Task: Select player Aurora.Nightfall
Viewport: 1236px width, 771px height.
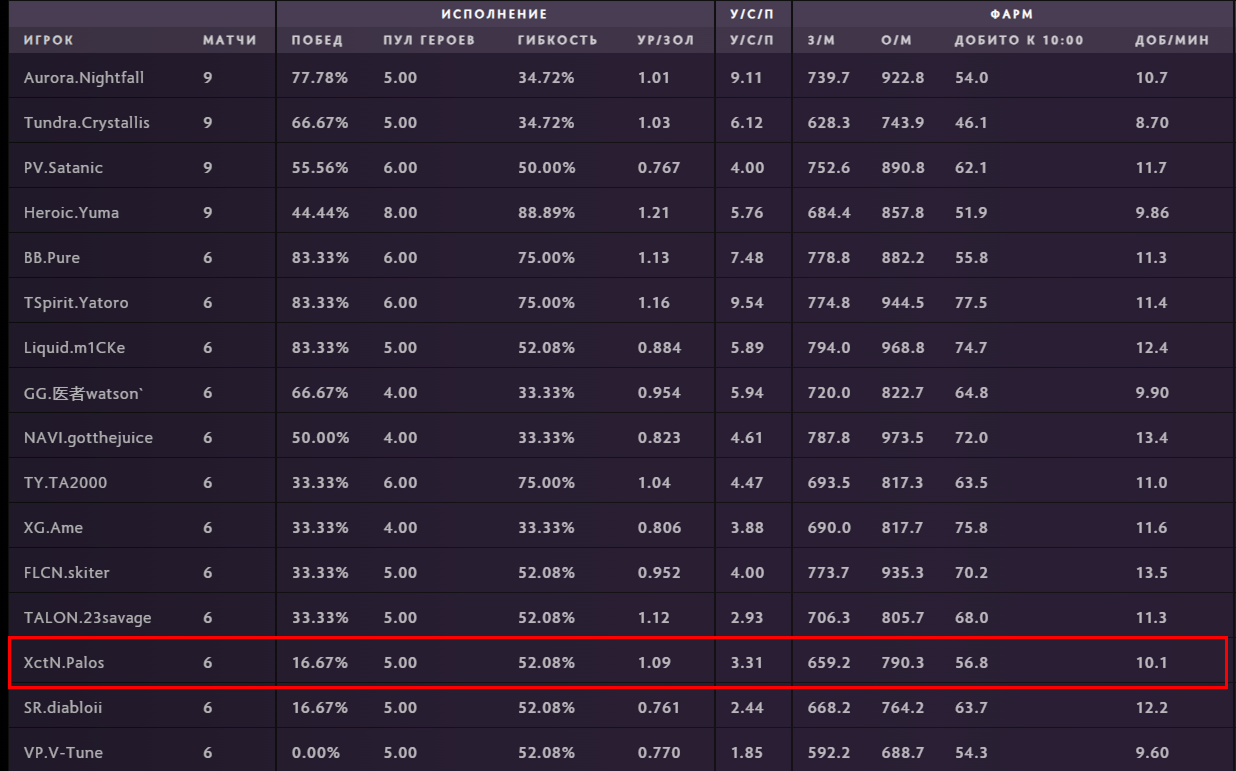Action: pyautogui.click(x=86, y=77)
